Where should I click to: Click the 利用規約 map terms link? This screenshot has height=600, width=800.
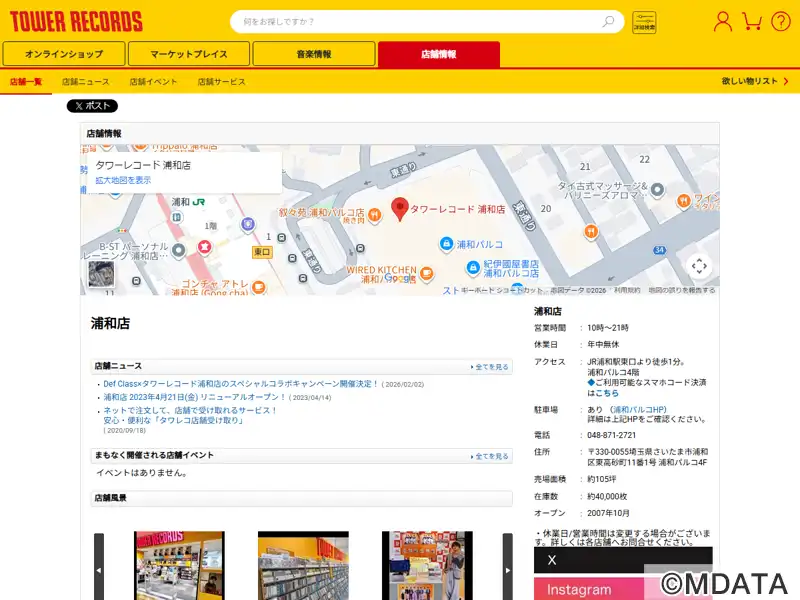(x=627, y=290)
